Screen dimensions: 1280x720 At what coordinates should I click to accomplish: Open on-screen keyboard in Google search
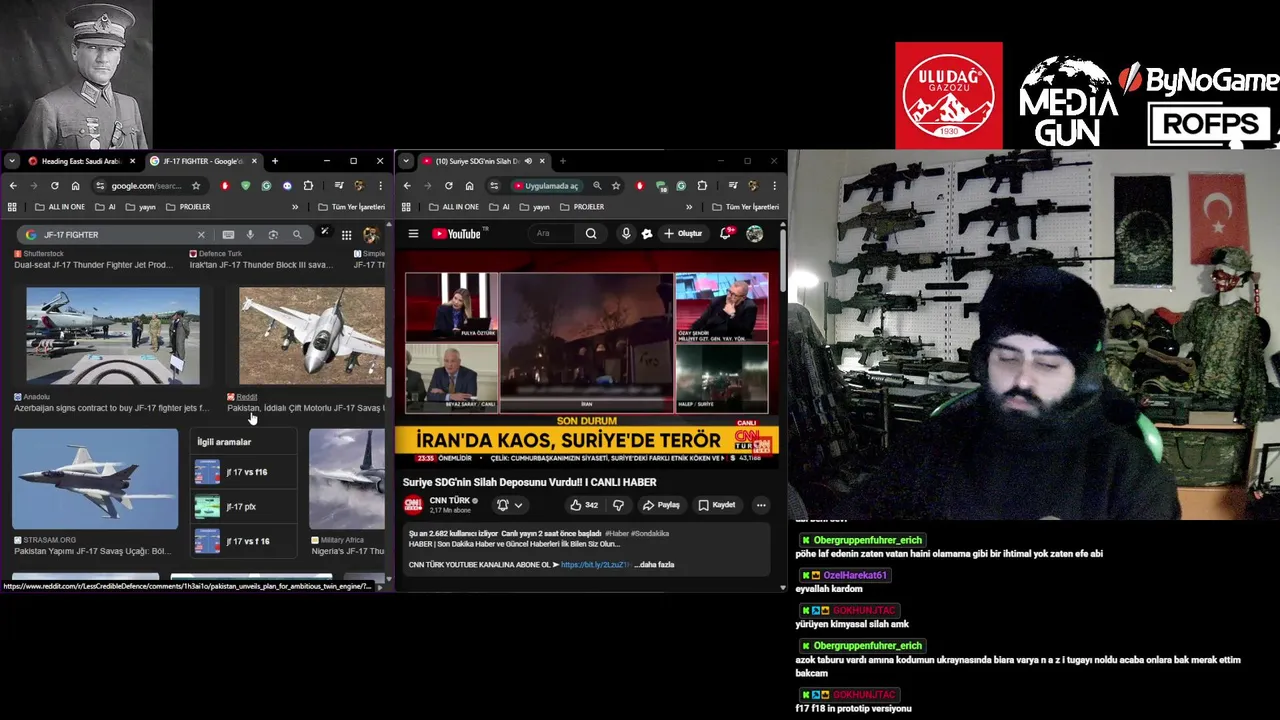228,235
